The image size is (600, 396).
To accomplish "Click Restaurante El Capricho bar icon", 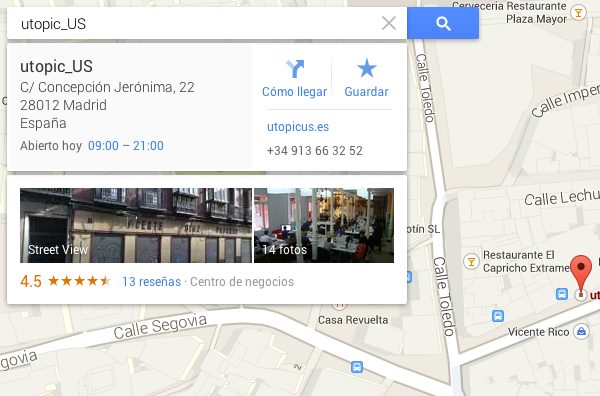I will coord(471,262).
